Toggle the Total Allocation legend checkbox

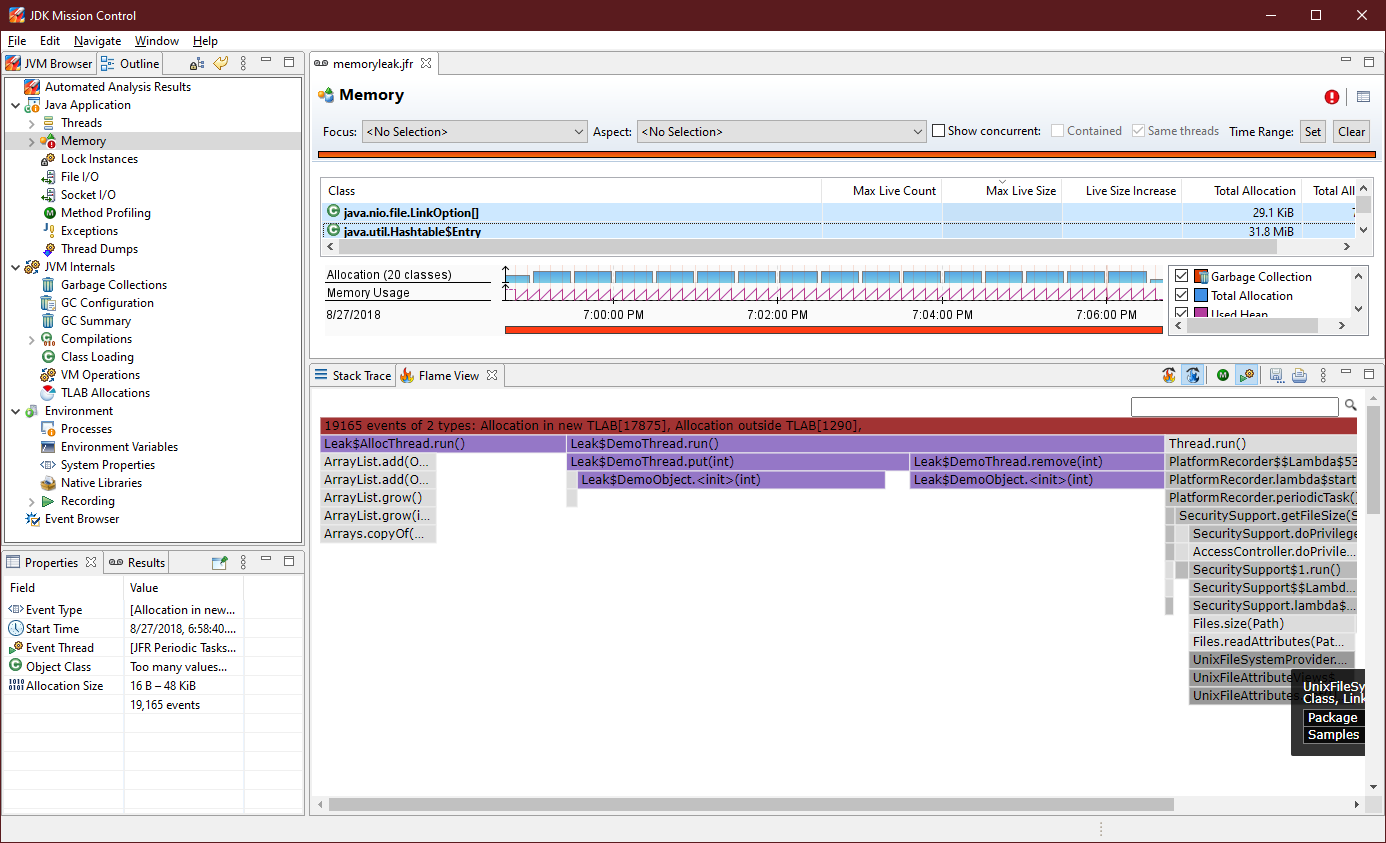pyautogui.click(x=1182, y=296)
